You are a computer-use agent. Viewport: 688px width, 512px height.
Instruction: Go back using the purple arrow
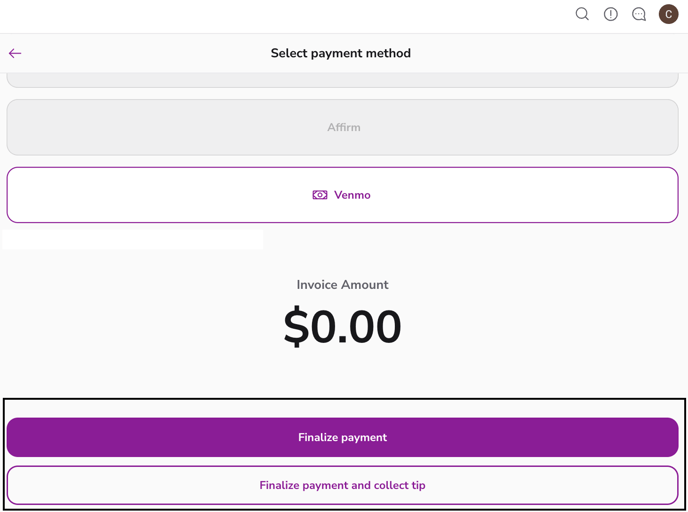point(15,53)
